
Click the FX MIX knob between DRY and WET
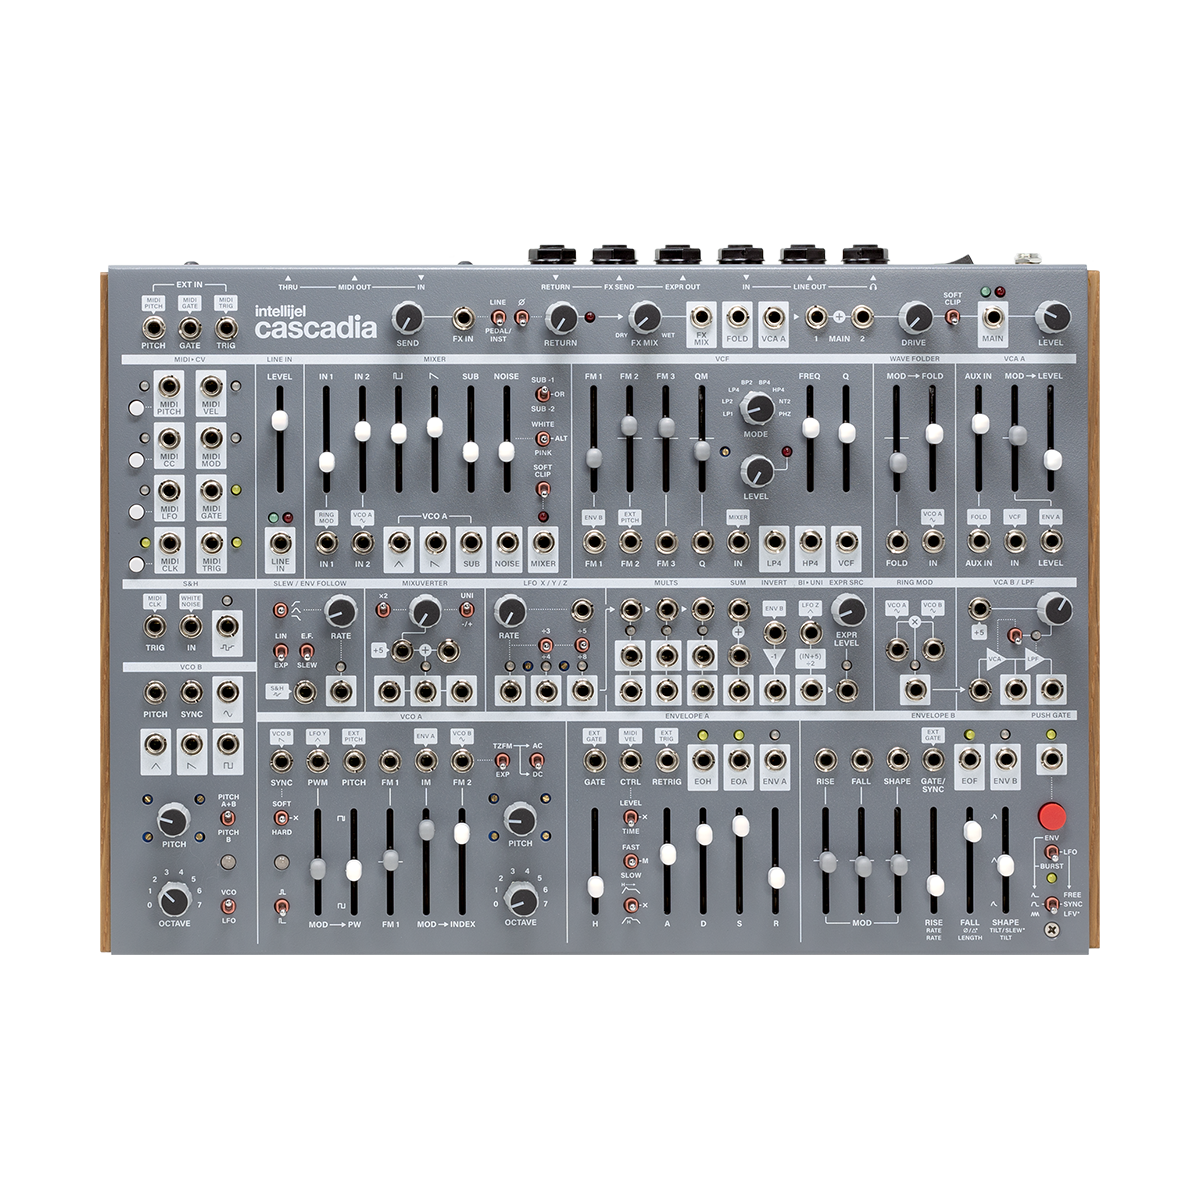tap(645, 317)
